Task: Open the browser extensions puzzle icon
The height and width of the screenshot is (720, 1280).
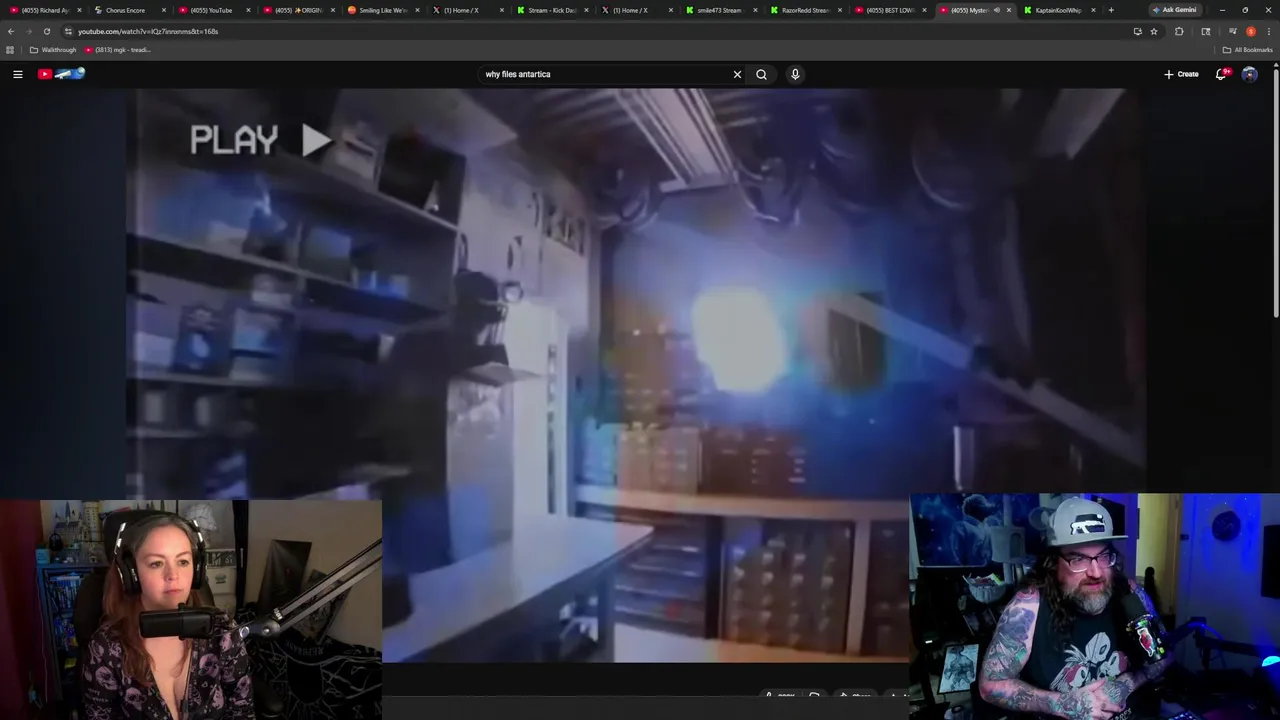Action: point(1179,31)
